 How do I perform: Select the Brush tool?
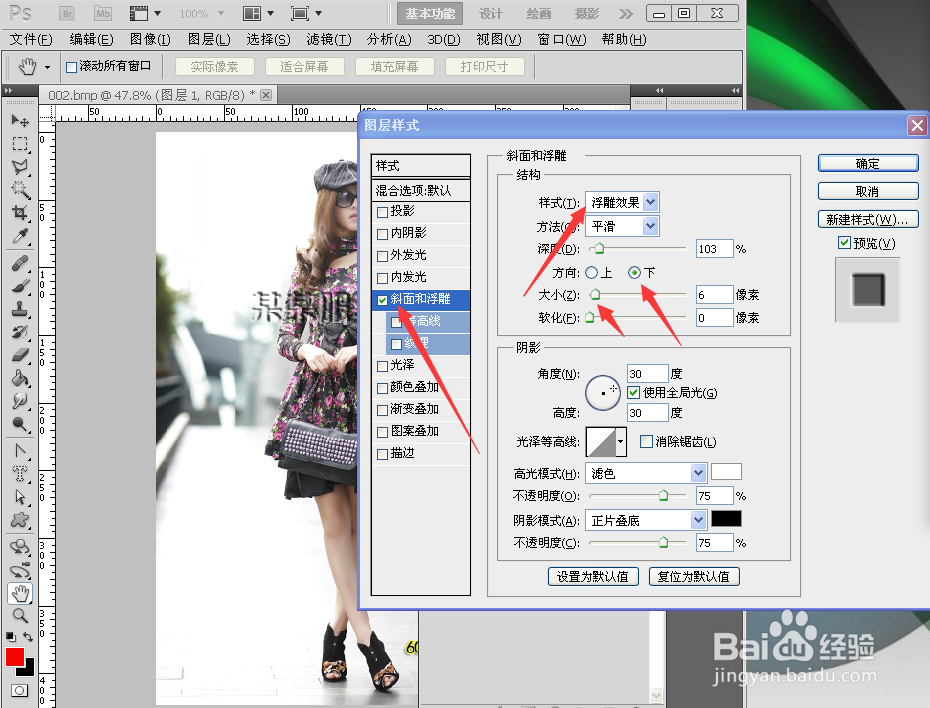(20, 286)
